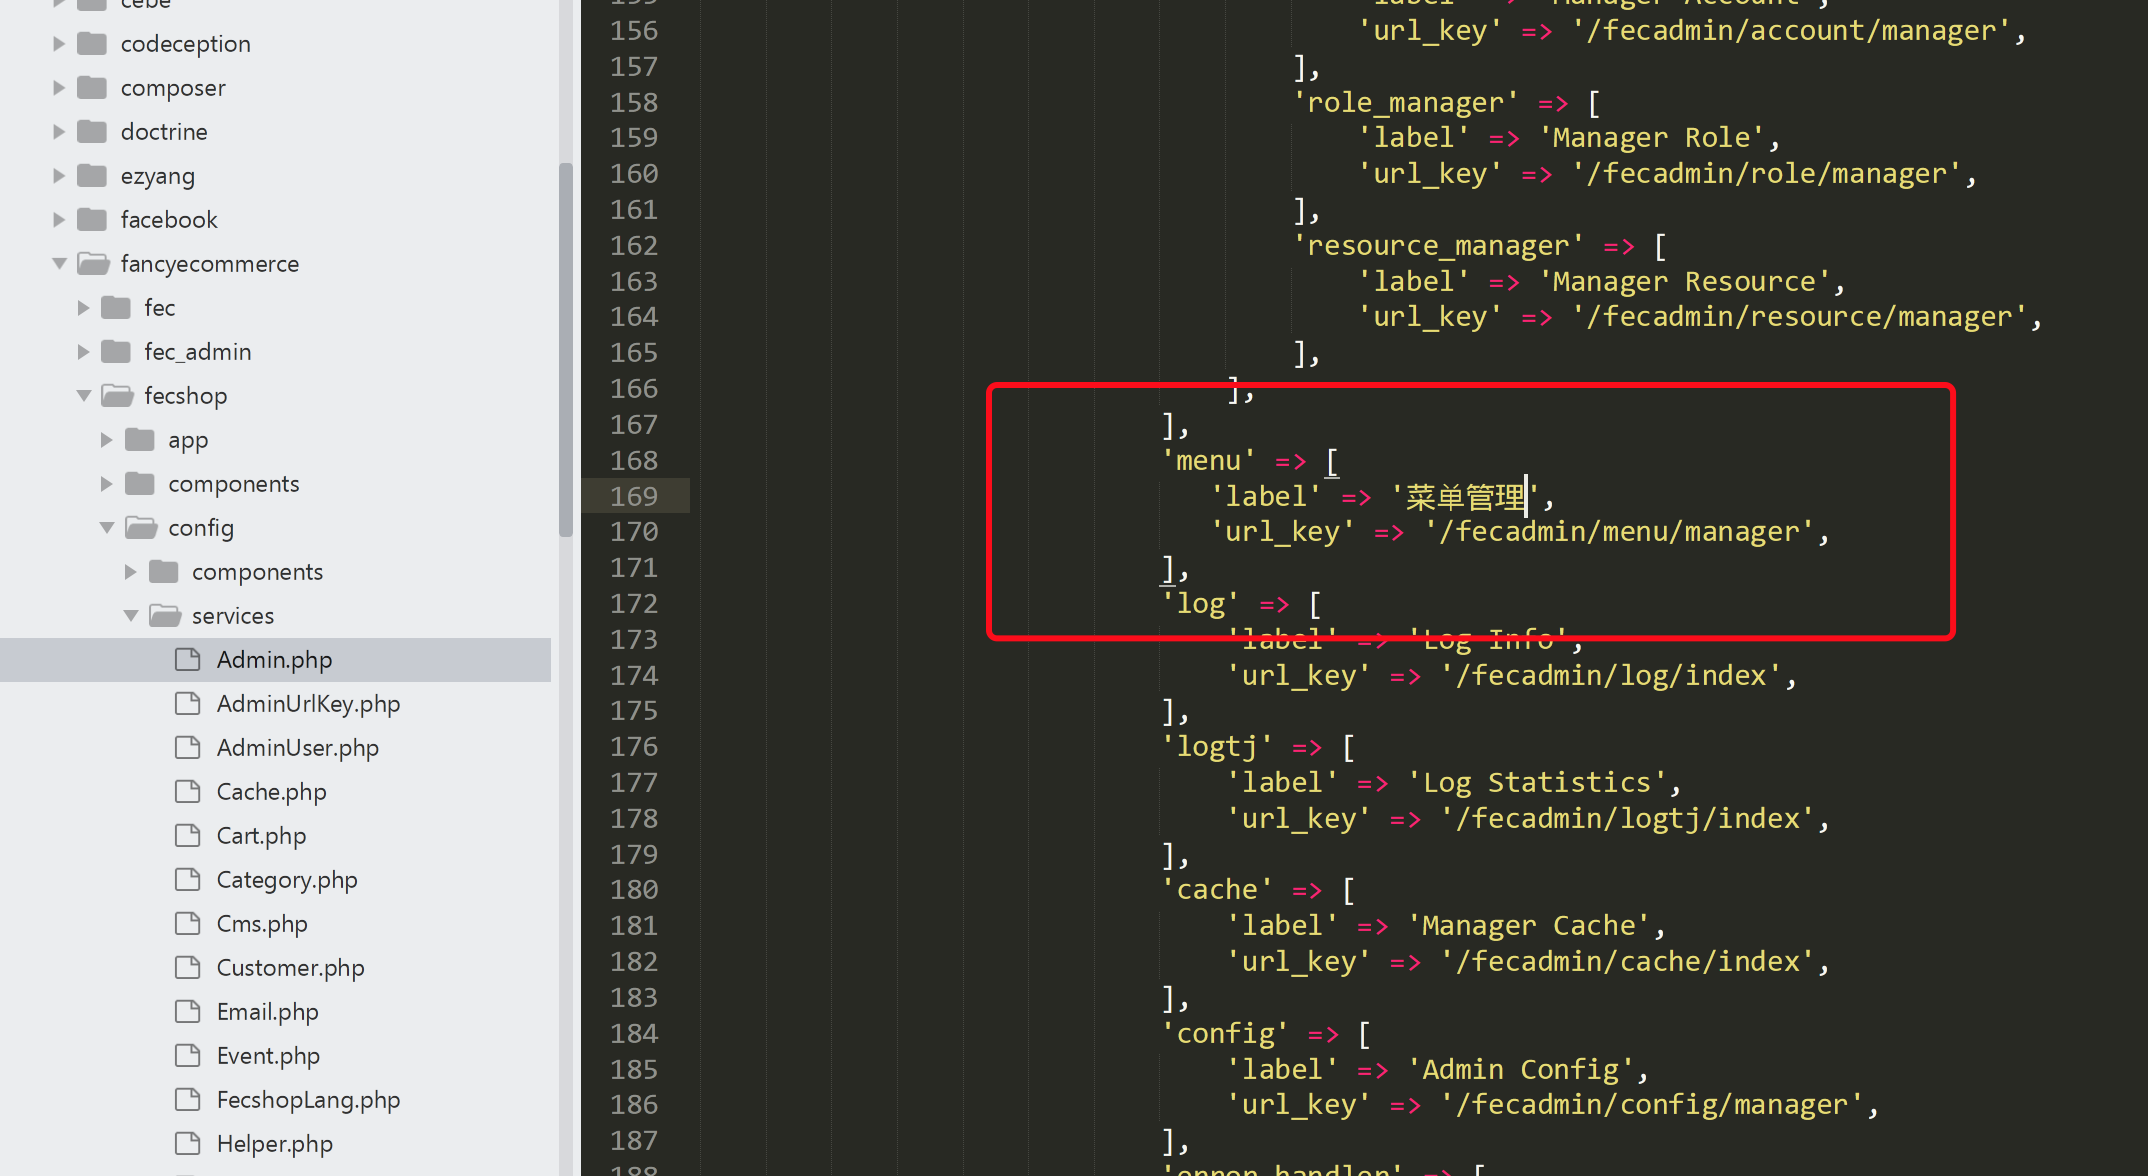Viewport: 2148px width, 1176px height.
Task: Place cursor on '/fecadmin/menu/manager' string
Action: 1618,532
